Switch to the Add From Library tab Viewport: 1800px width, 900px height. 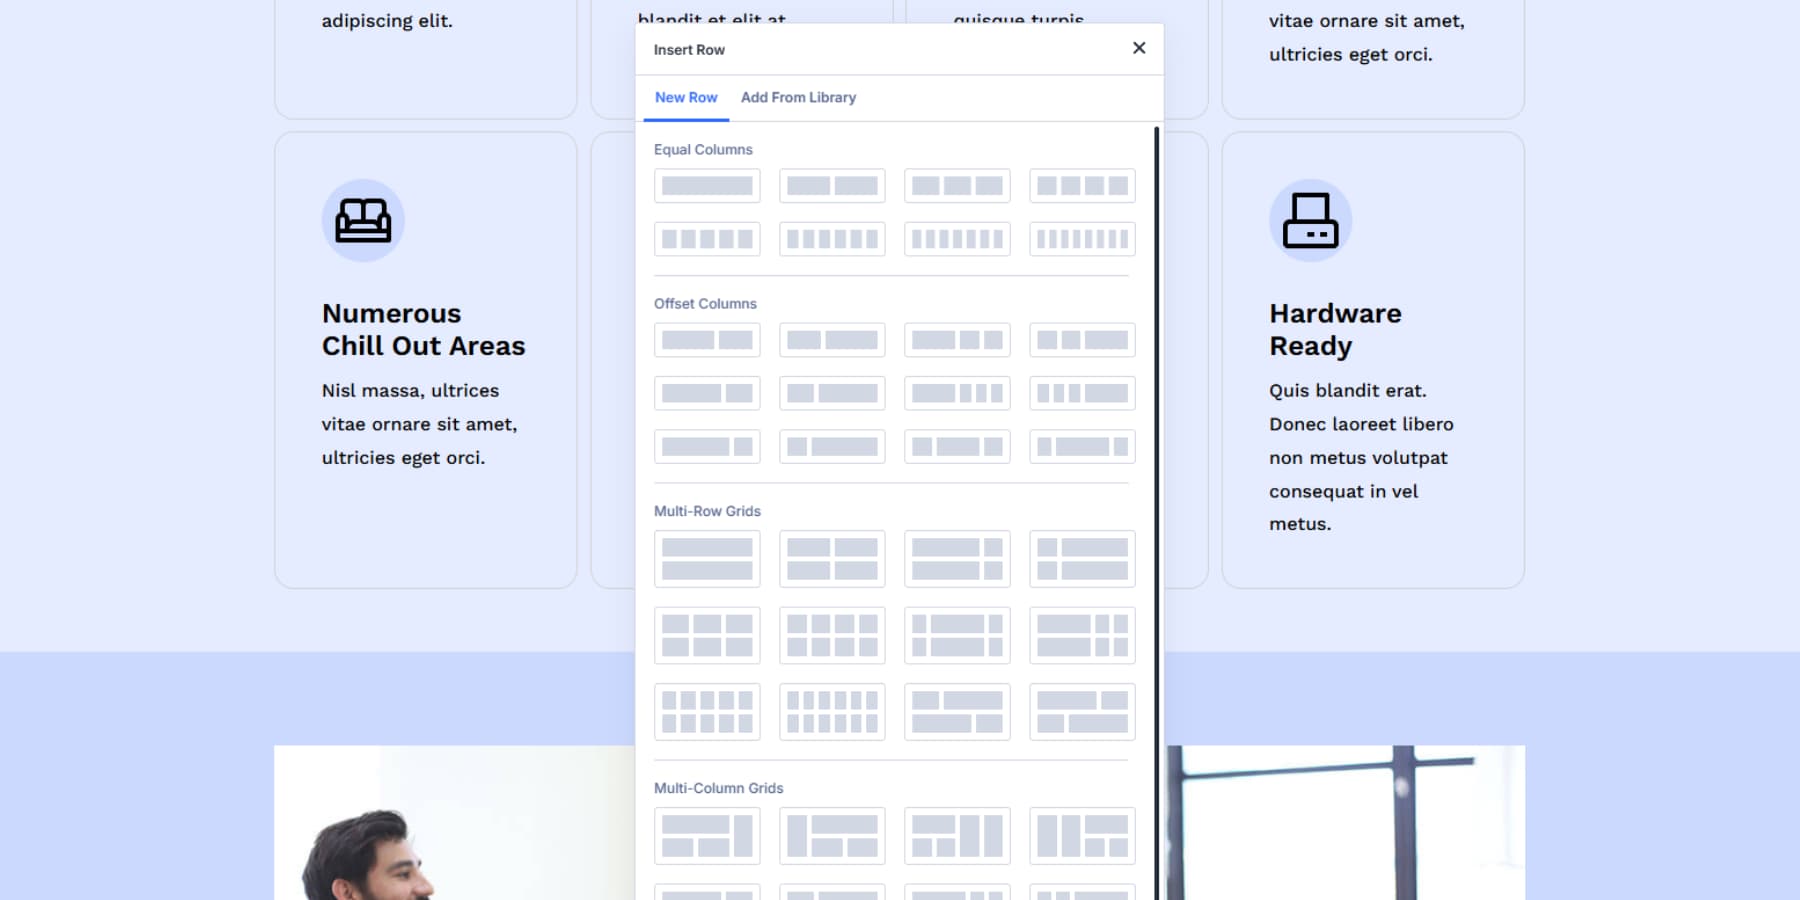click(798, 97)
